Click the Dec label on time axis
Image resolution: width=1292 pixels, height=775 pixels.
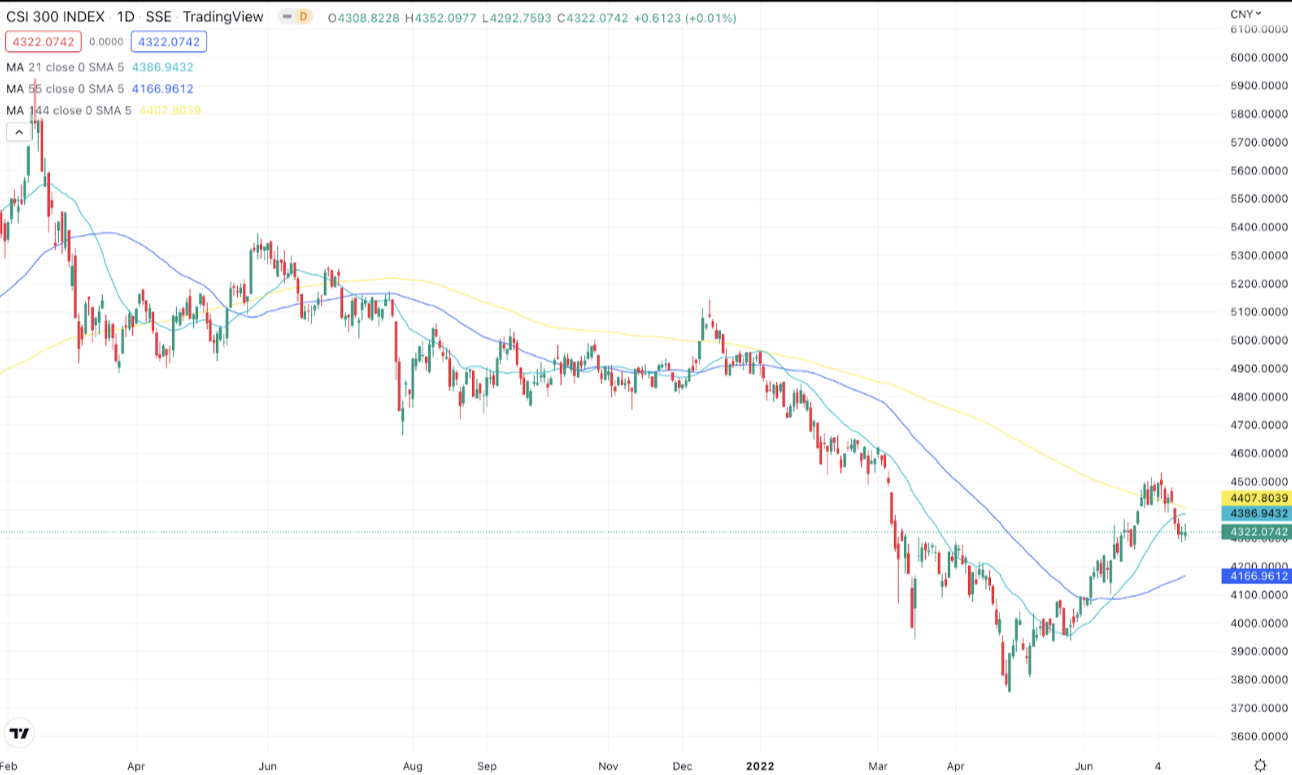pos(683,766)
